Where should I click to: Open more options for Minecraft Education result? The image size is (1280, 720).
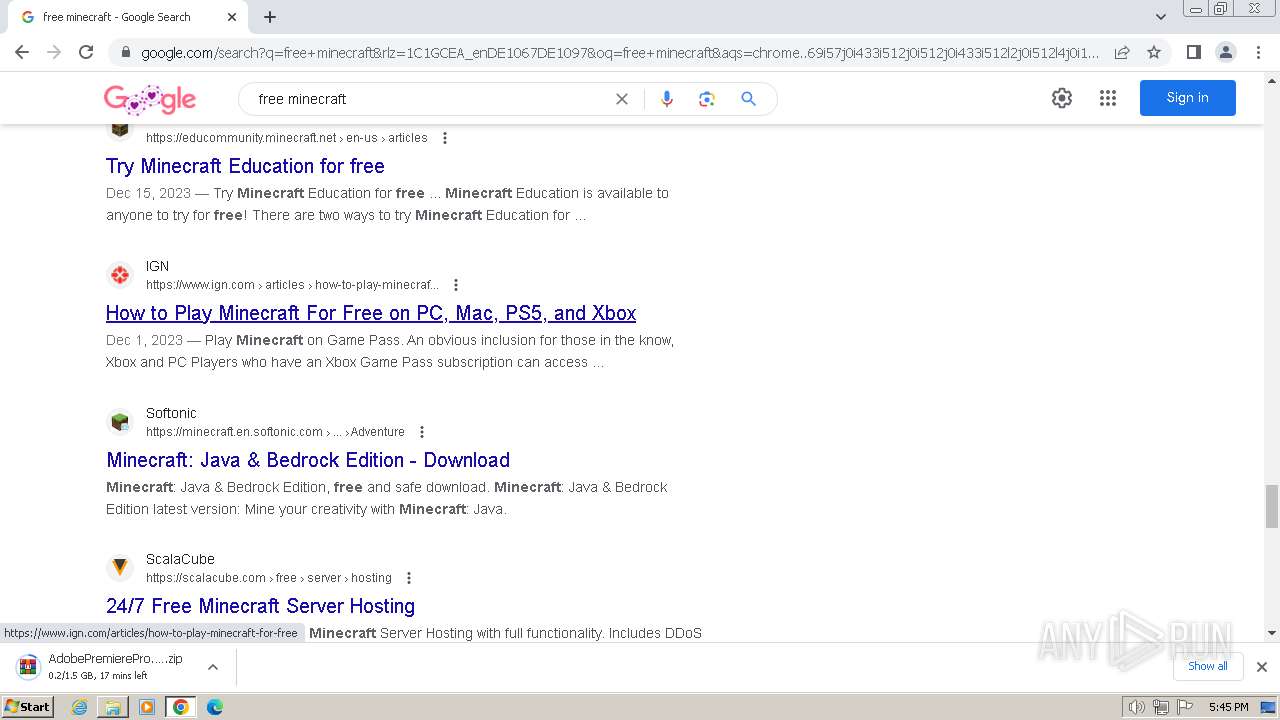445,138
